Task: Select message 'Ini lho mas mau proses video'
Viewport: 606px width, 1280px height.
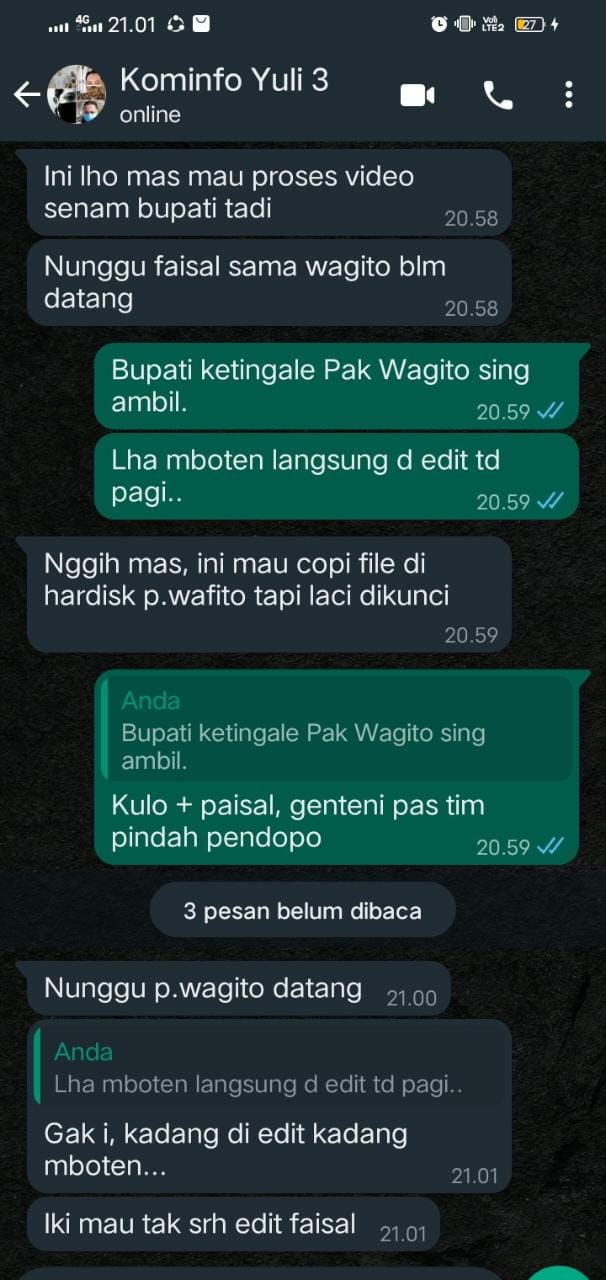Action: click(x=269, y=192)
